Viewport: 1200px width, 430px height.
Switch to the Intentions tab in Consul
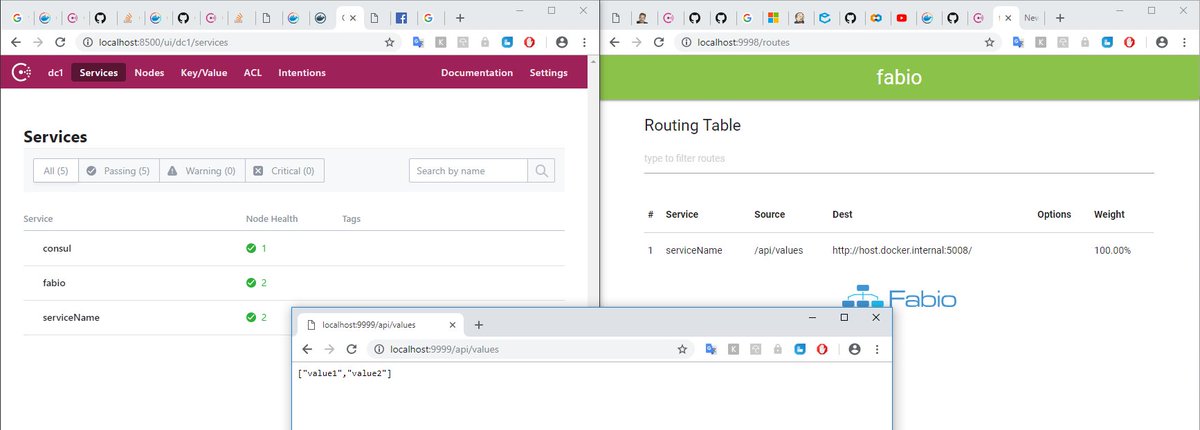[x=302, y=73]
